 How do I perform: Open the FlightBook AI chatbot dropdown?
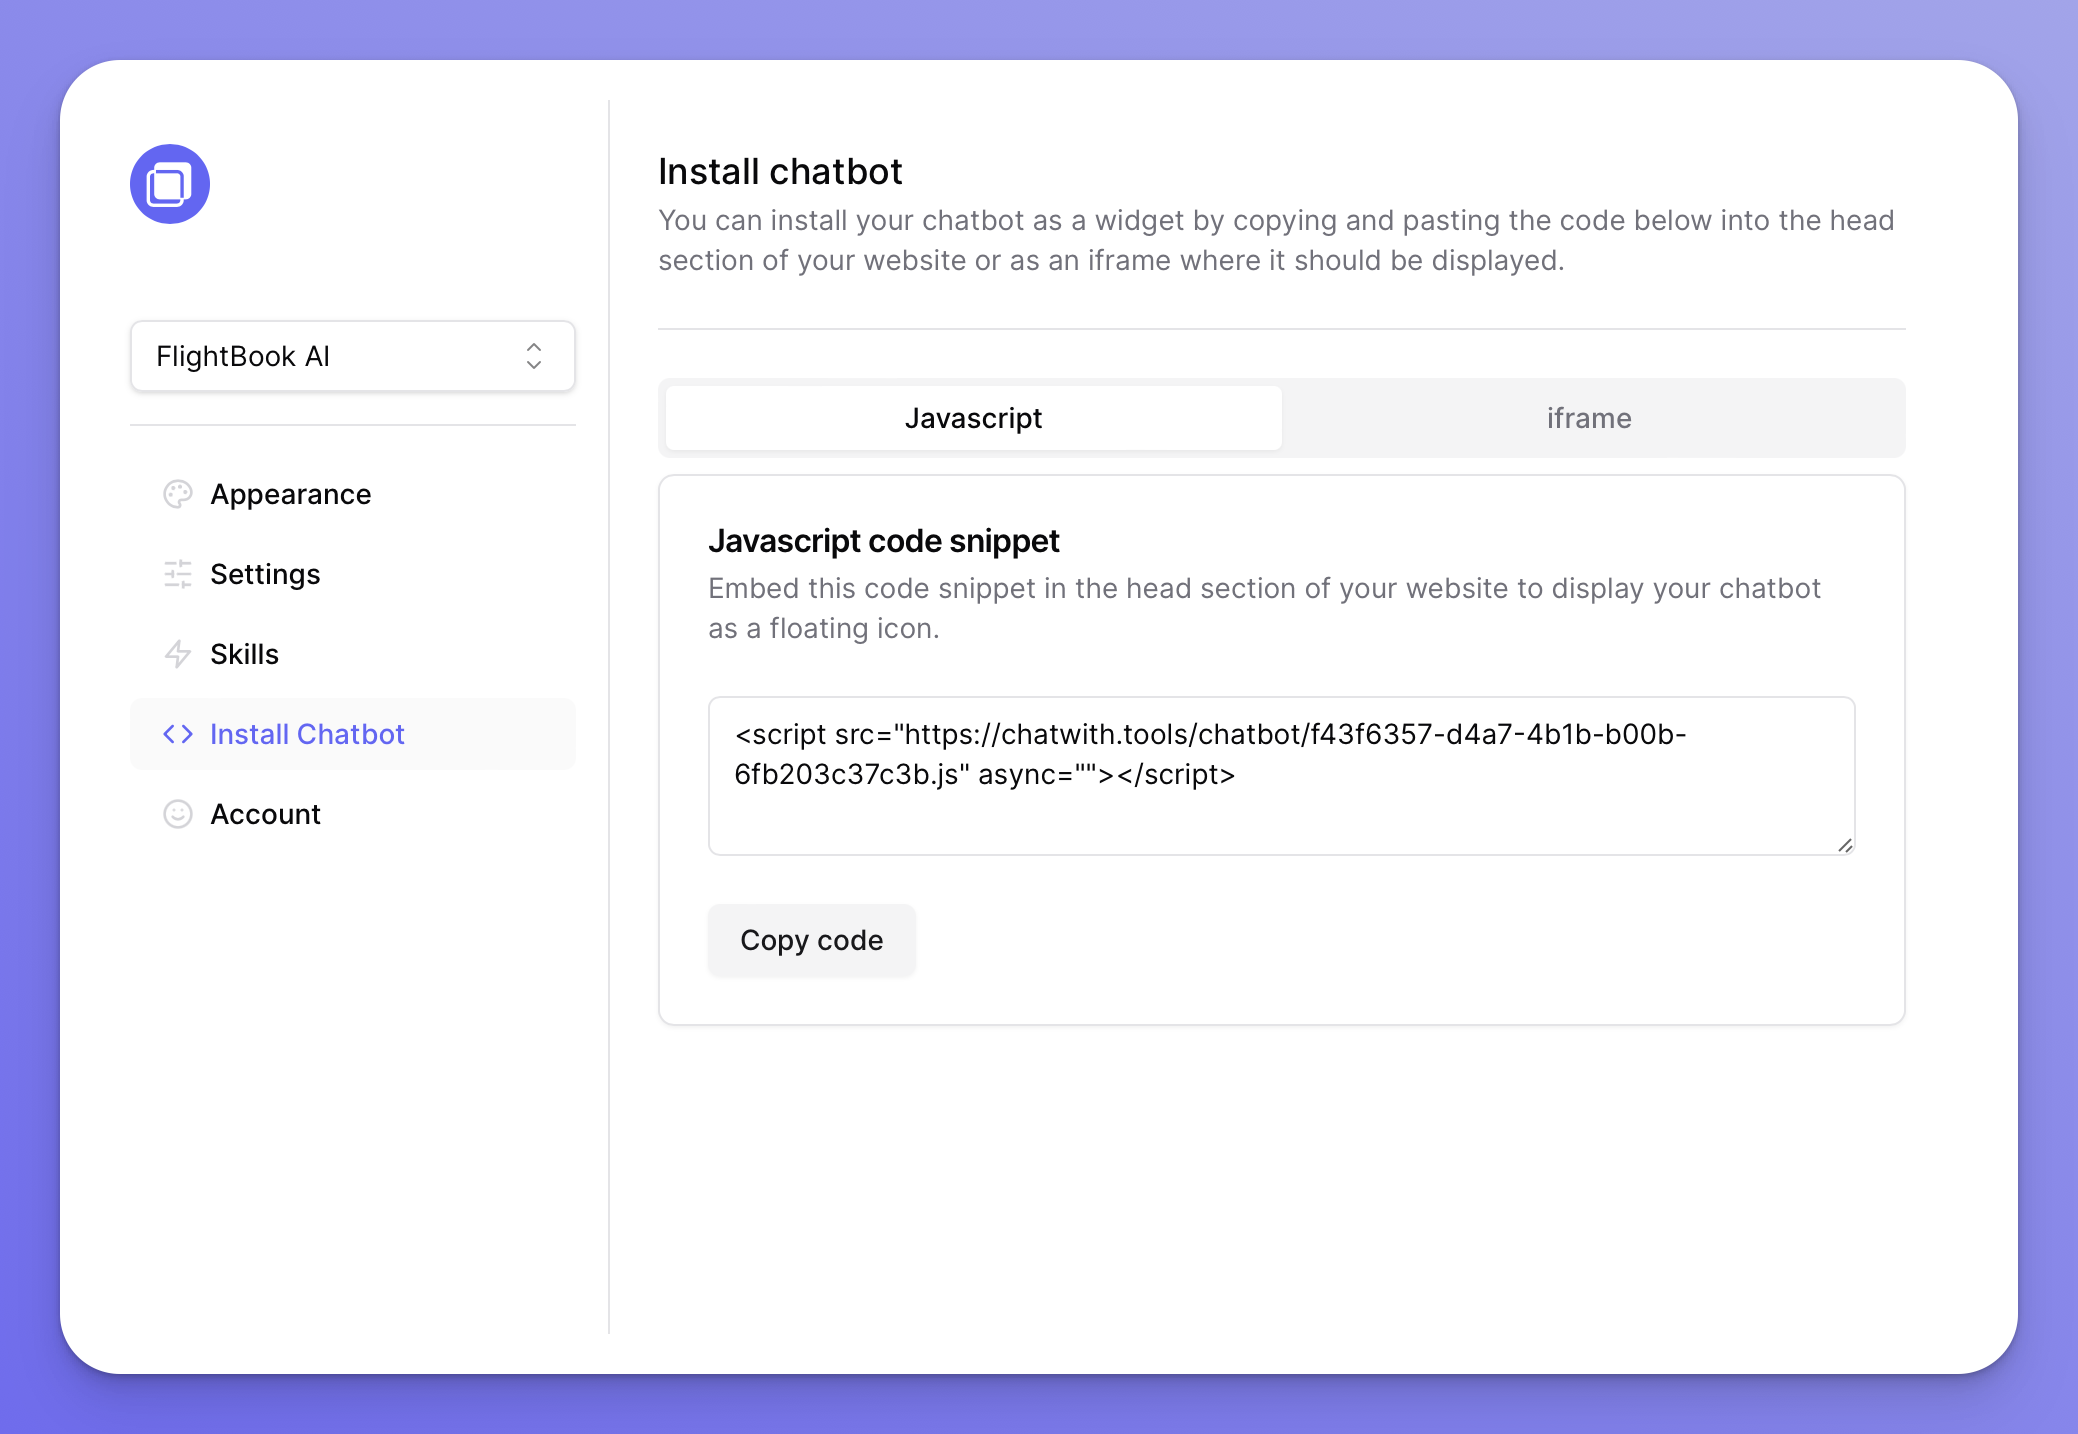[x=330, y=356]
